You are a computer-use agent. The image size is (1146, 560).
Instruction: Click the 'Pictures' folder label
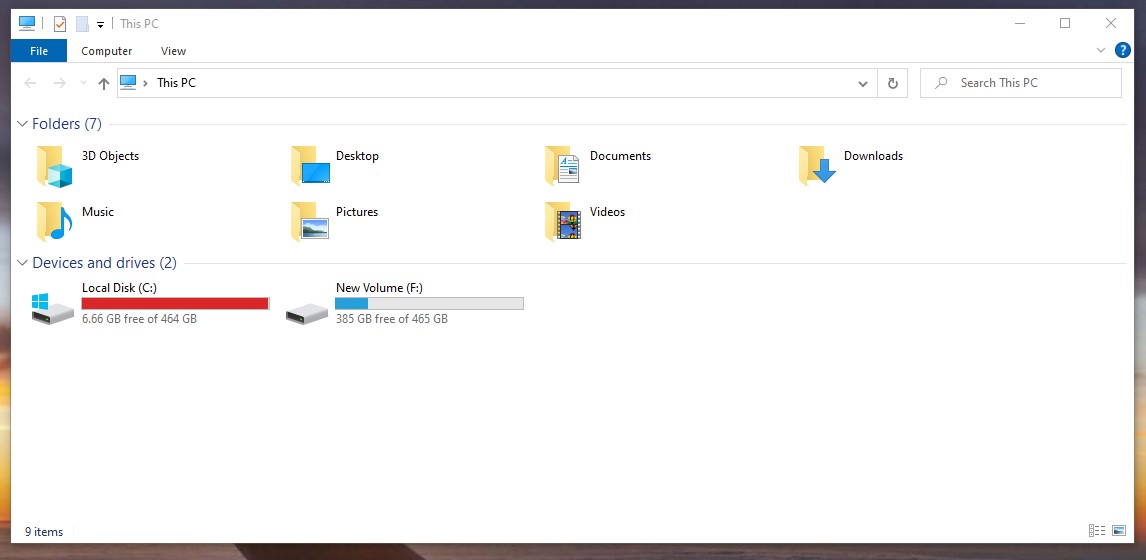(x=357, y=212)
